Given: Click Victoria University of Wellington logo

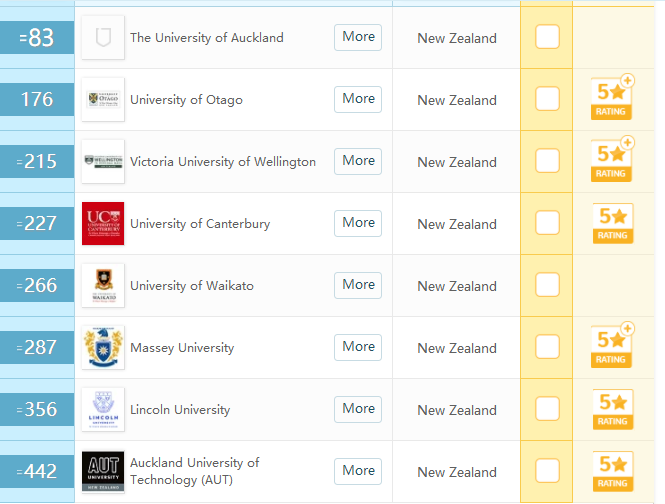Looking at the screenshot, I should pyautogui.click(x=102, y=162).
